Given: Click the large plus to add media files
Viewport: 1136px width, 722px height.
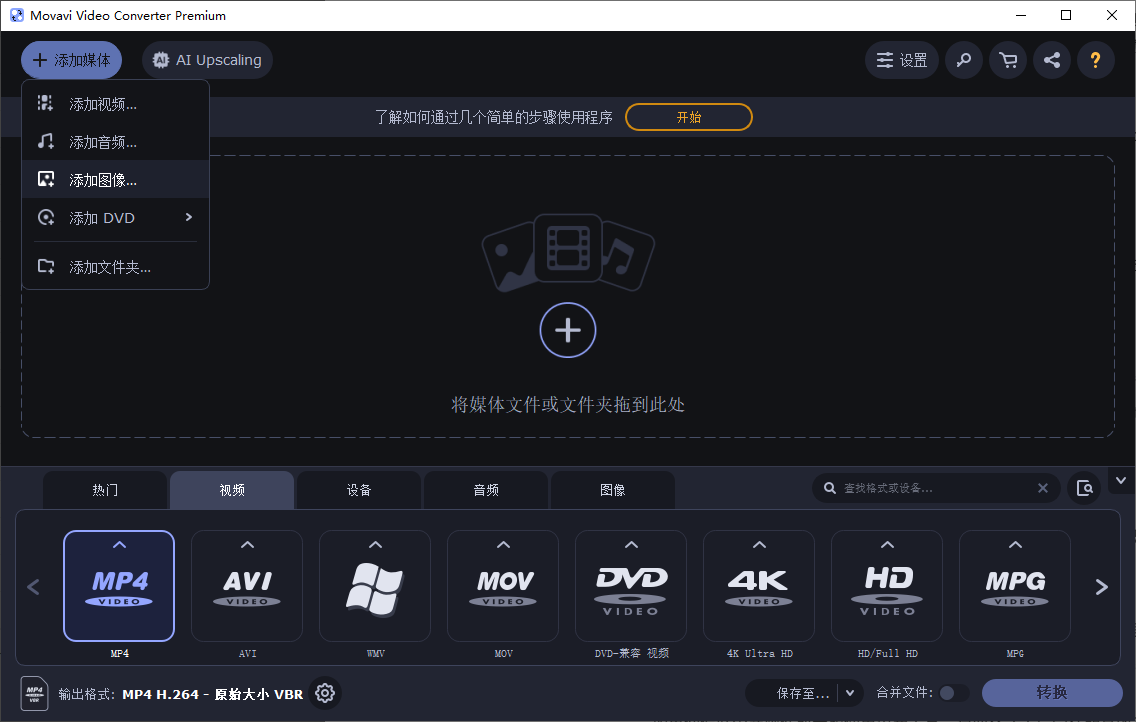Looking at the screenshot, I should pyautogui.click(x=568, y=330).
